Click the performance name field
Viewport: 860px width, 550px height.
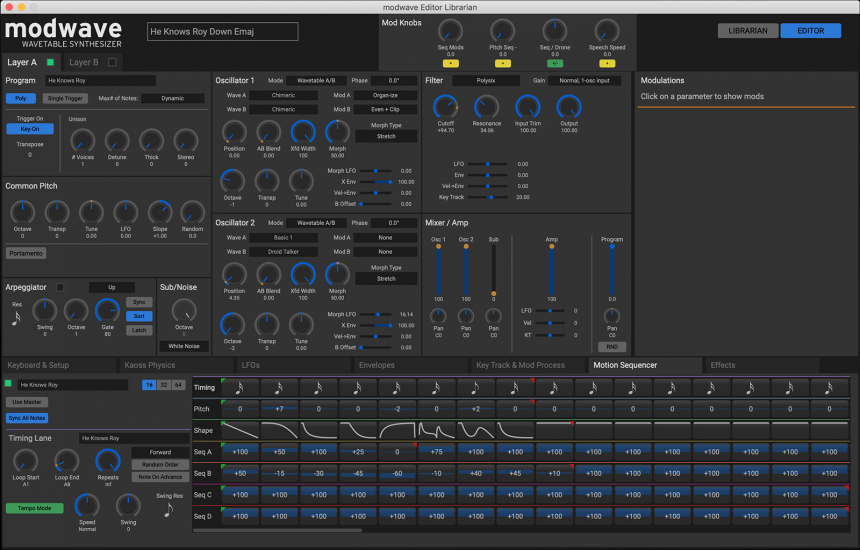click(223, 32)
